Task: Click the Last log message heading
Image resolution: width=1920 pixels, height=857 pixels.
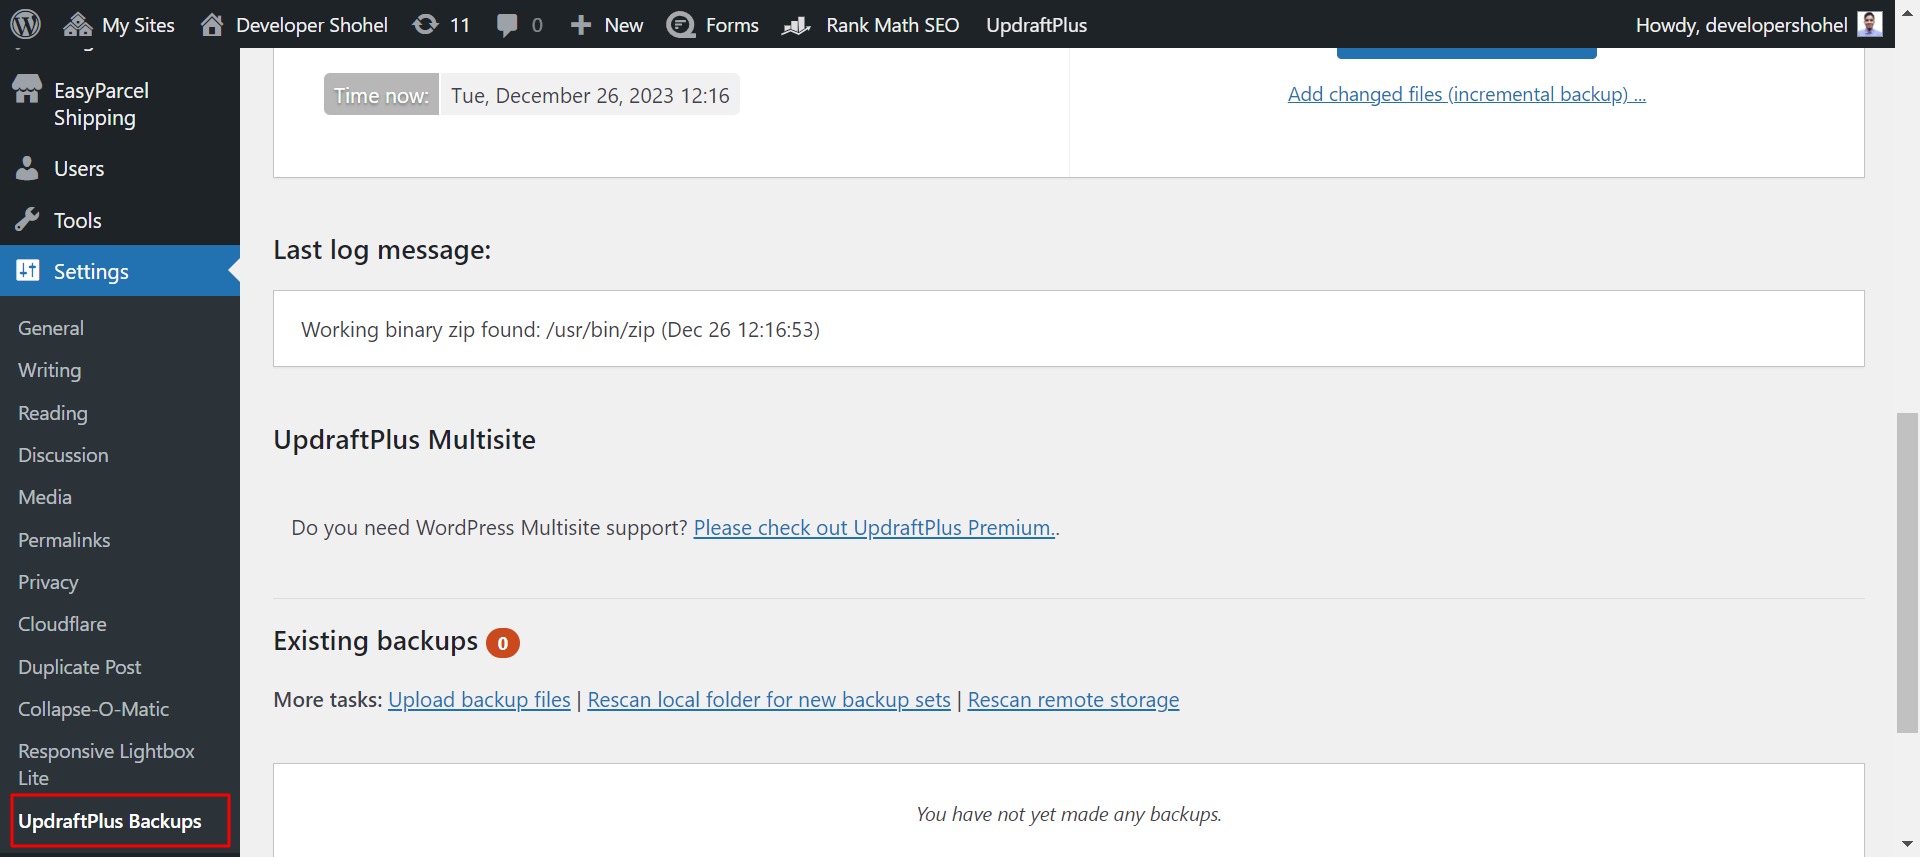Action: coord(382,250)
